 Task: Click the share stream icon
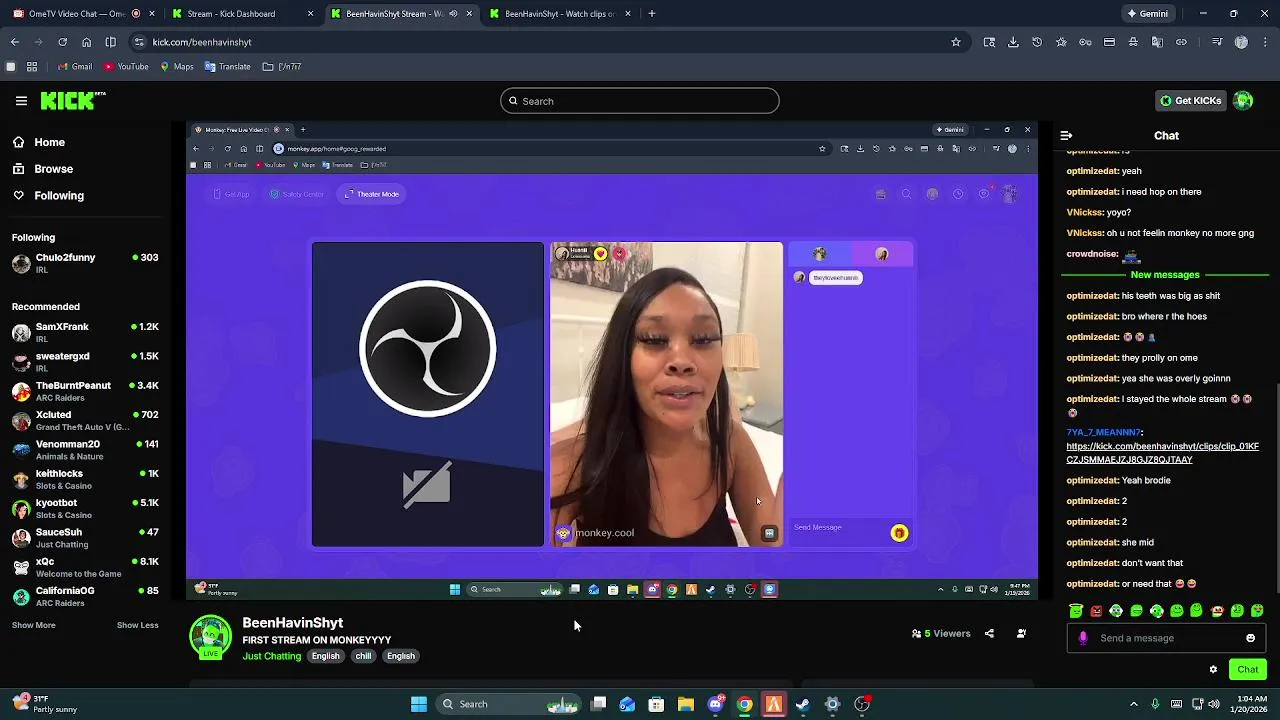pos(989,633)
